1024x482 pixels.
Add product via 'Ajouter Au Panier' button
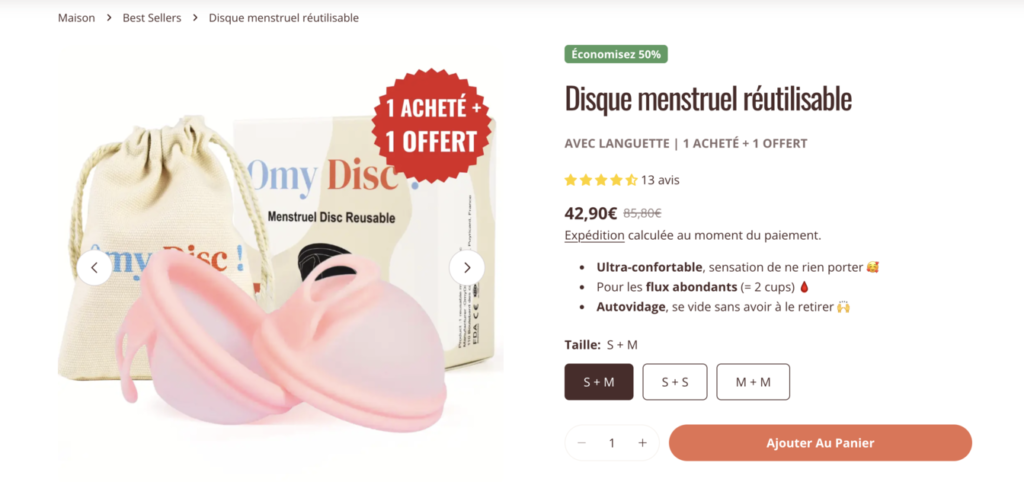tap(820, 443)
